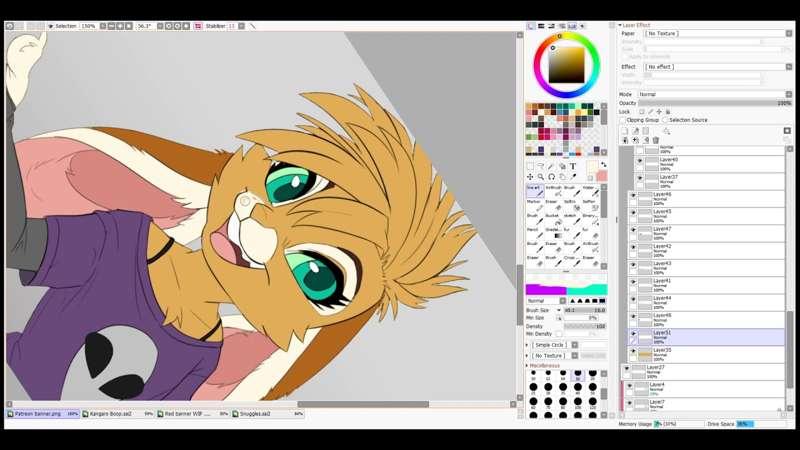Click the undo button in top toolbar
Screen dimensions: 800x450
[9, 26]
